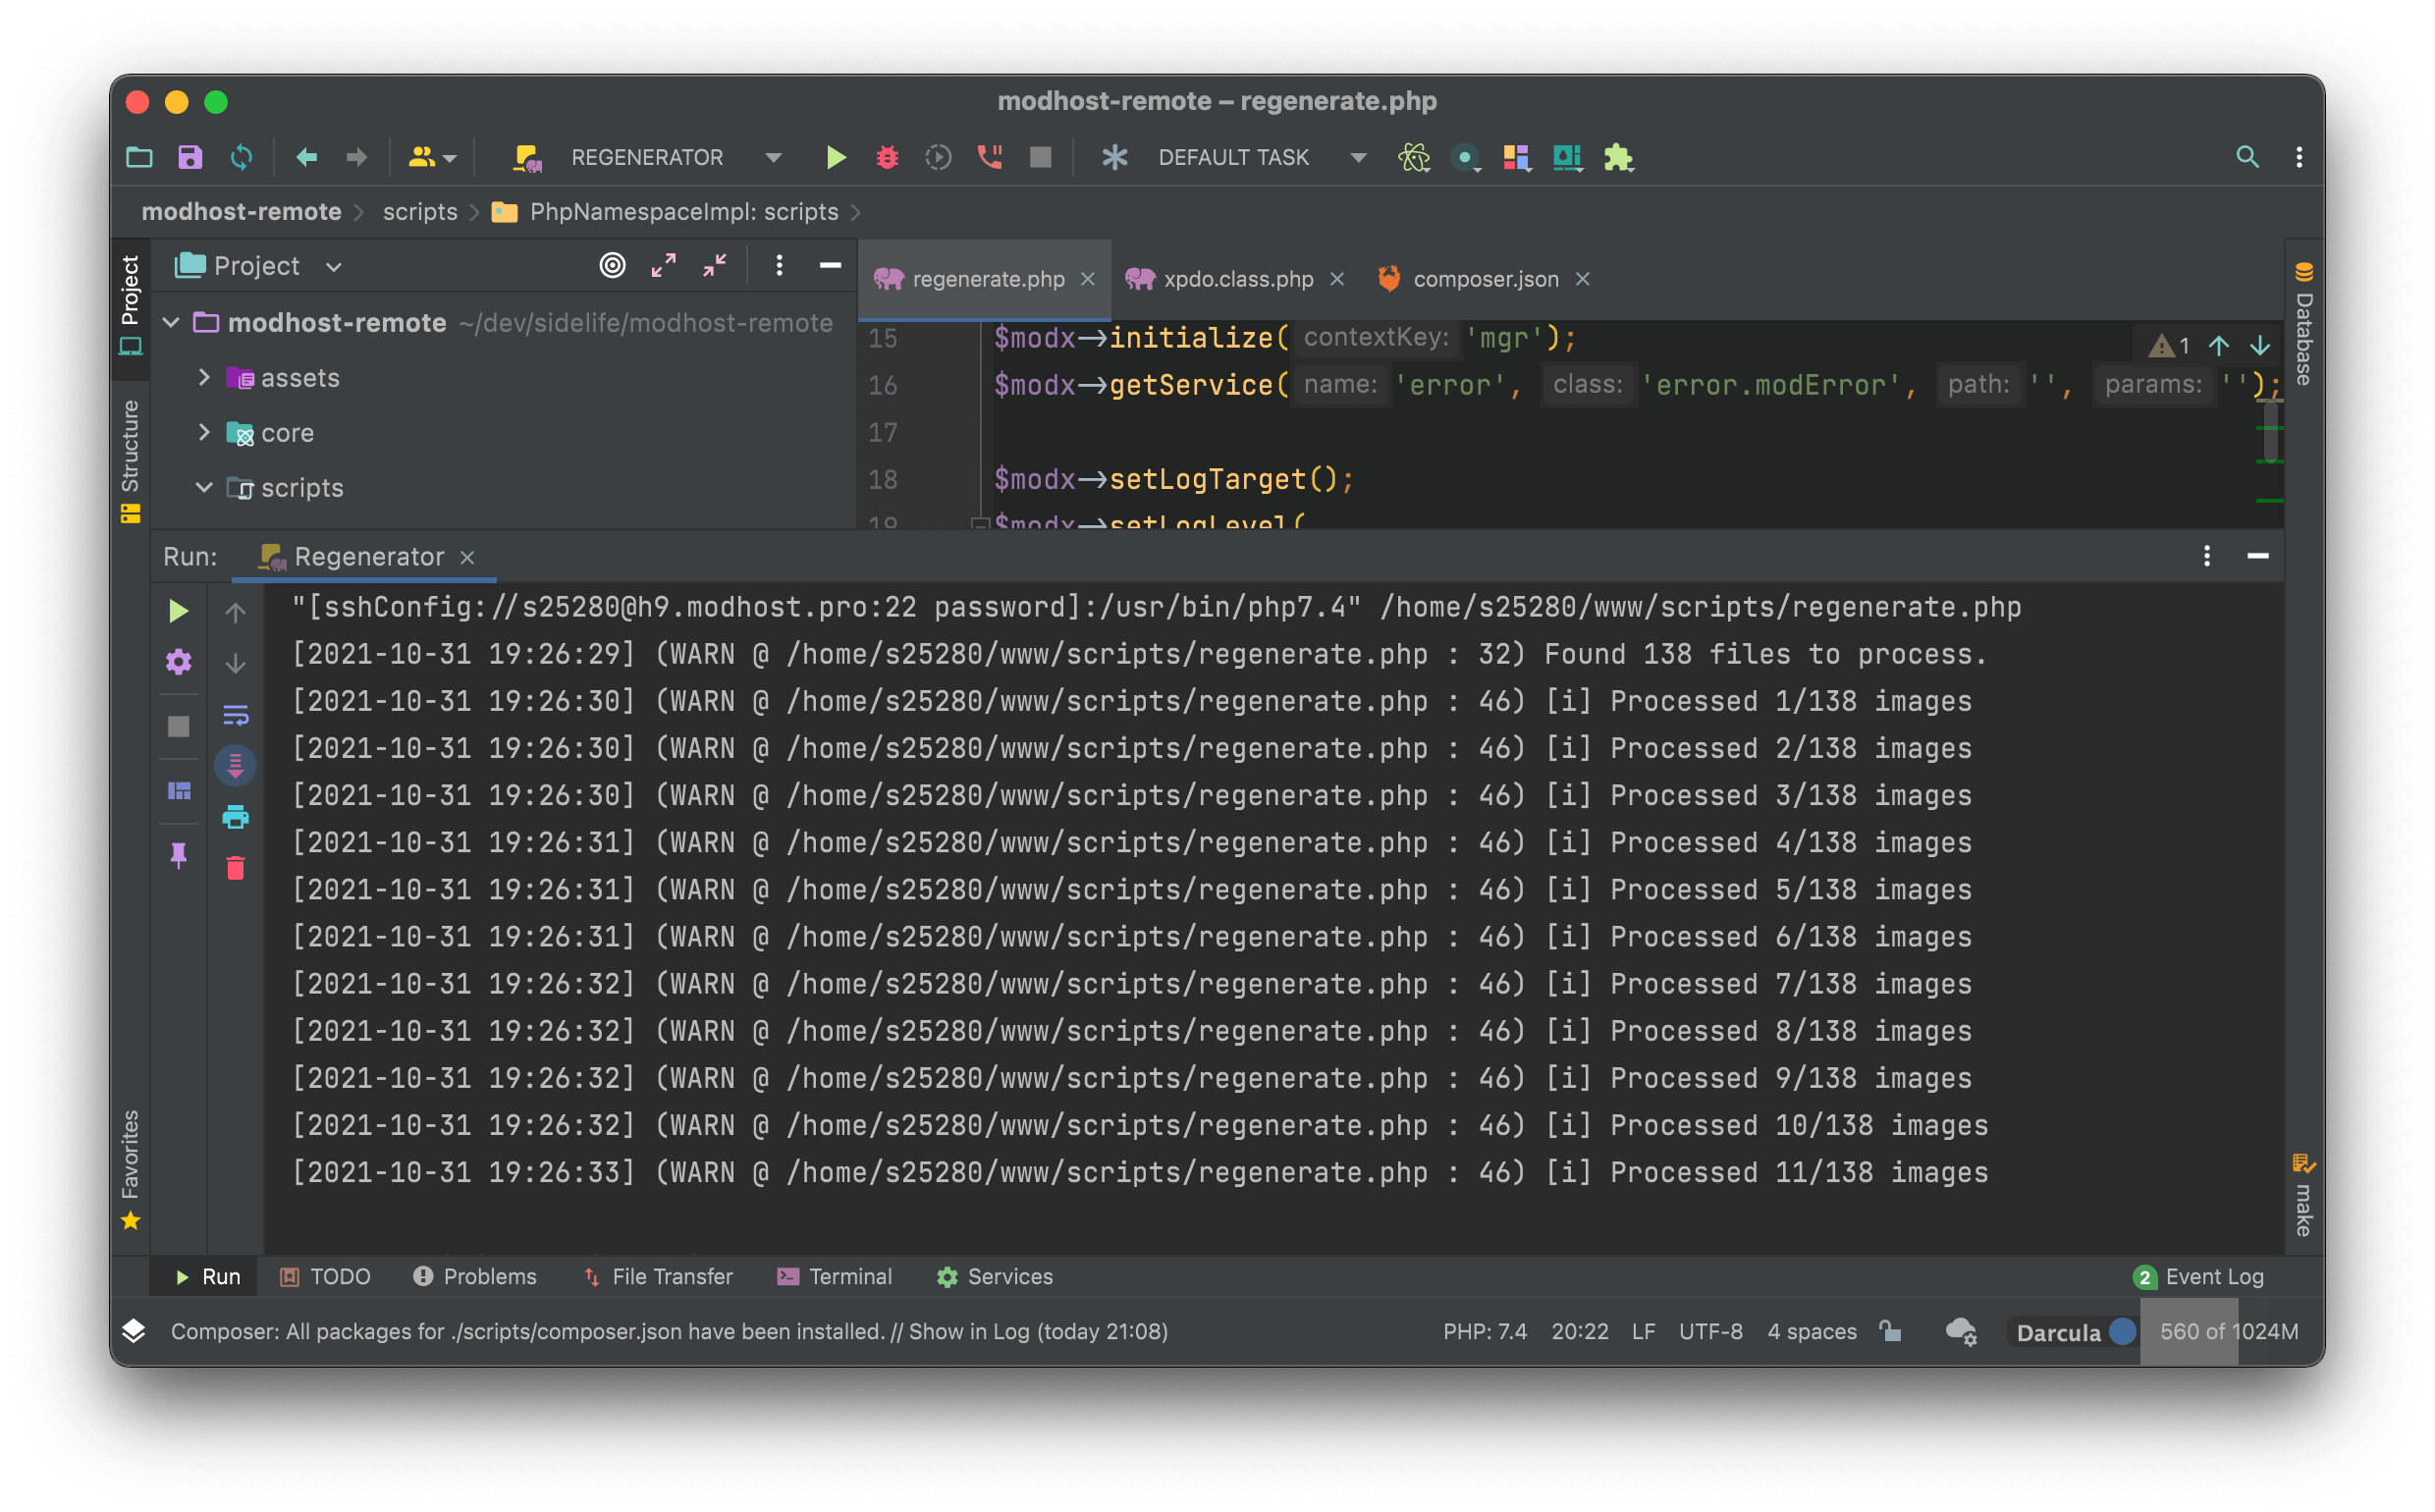Open Problems tool window
2435x1512 pixels.
pos(475,1277)
